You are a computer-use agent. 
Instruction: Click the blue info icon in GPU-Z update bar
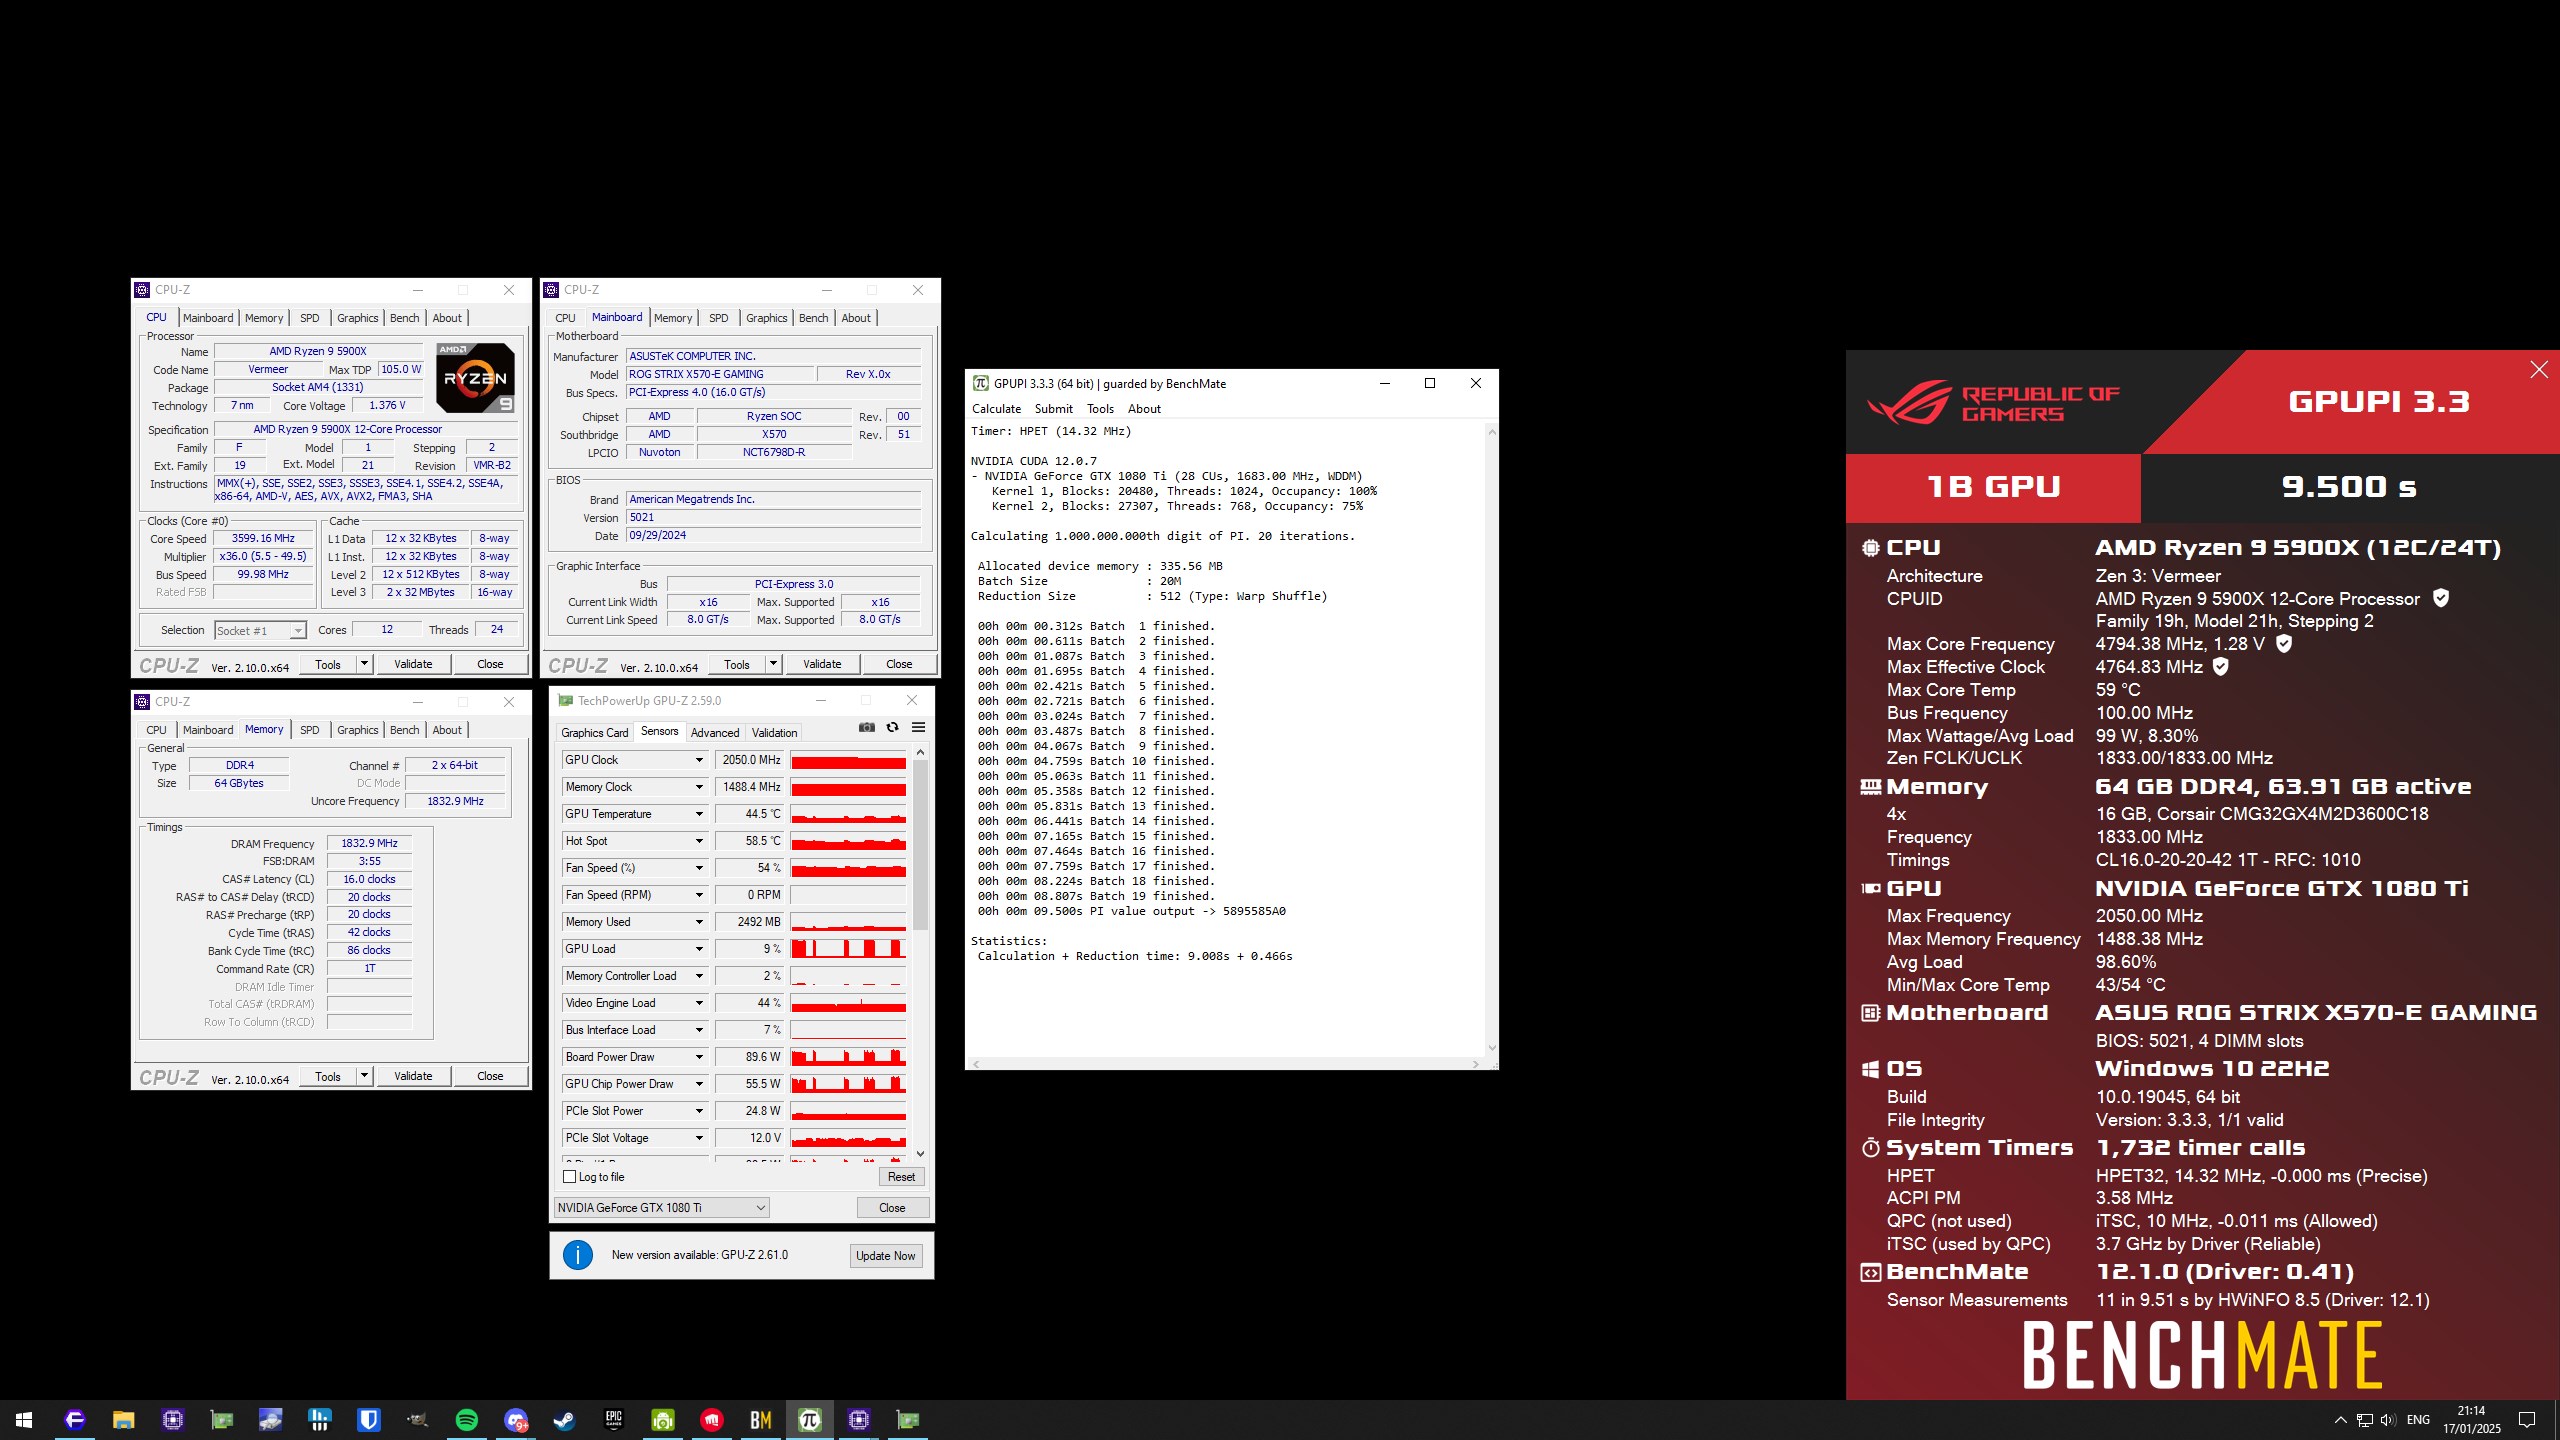click(578, 1255)
